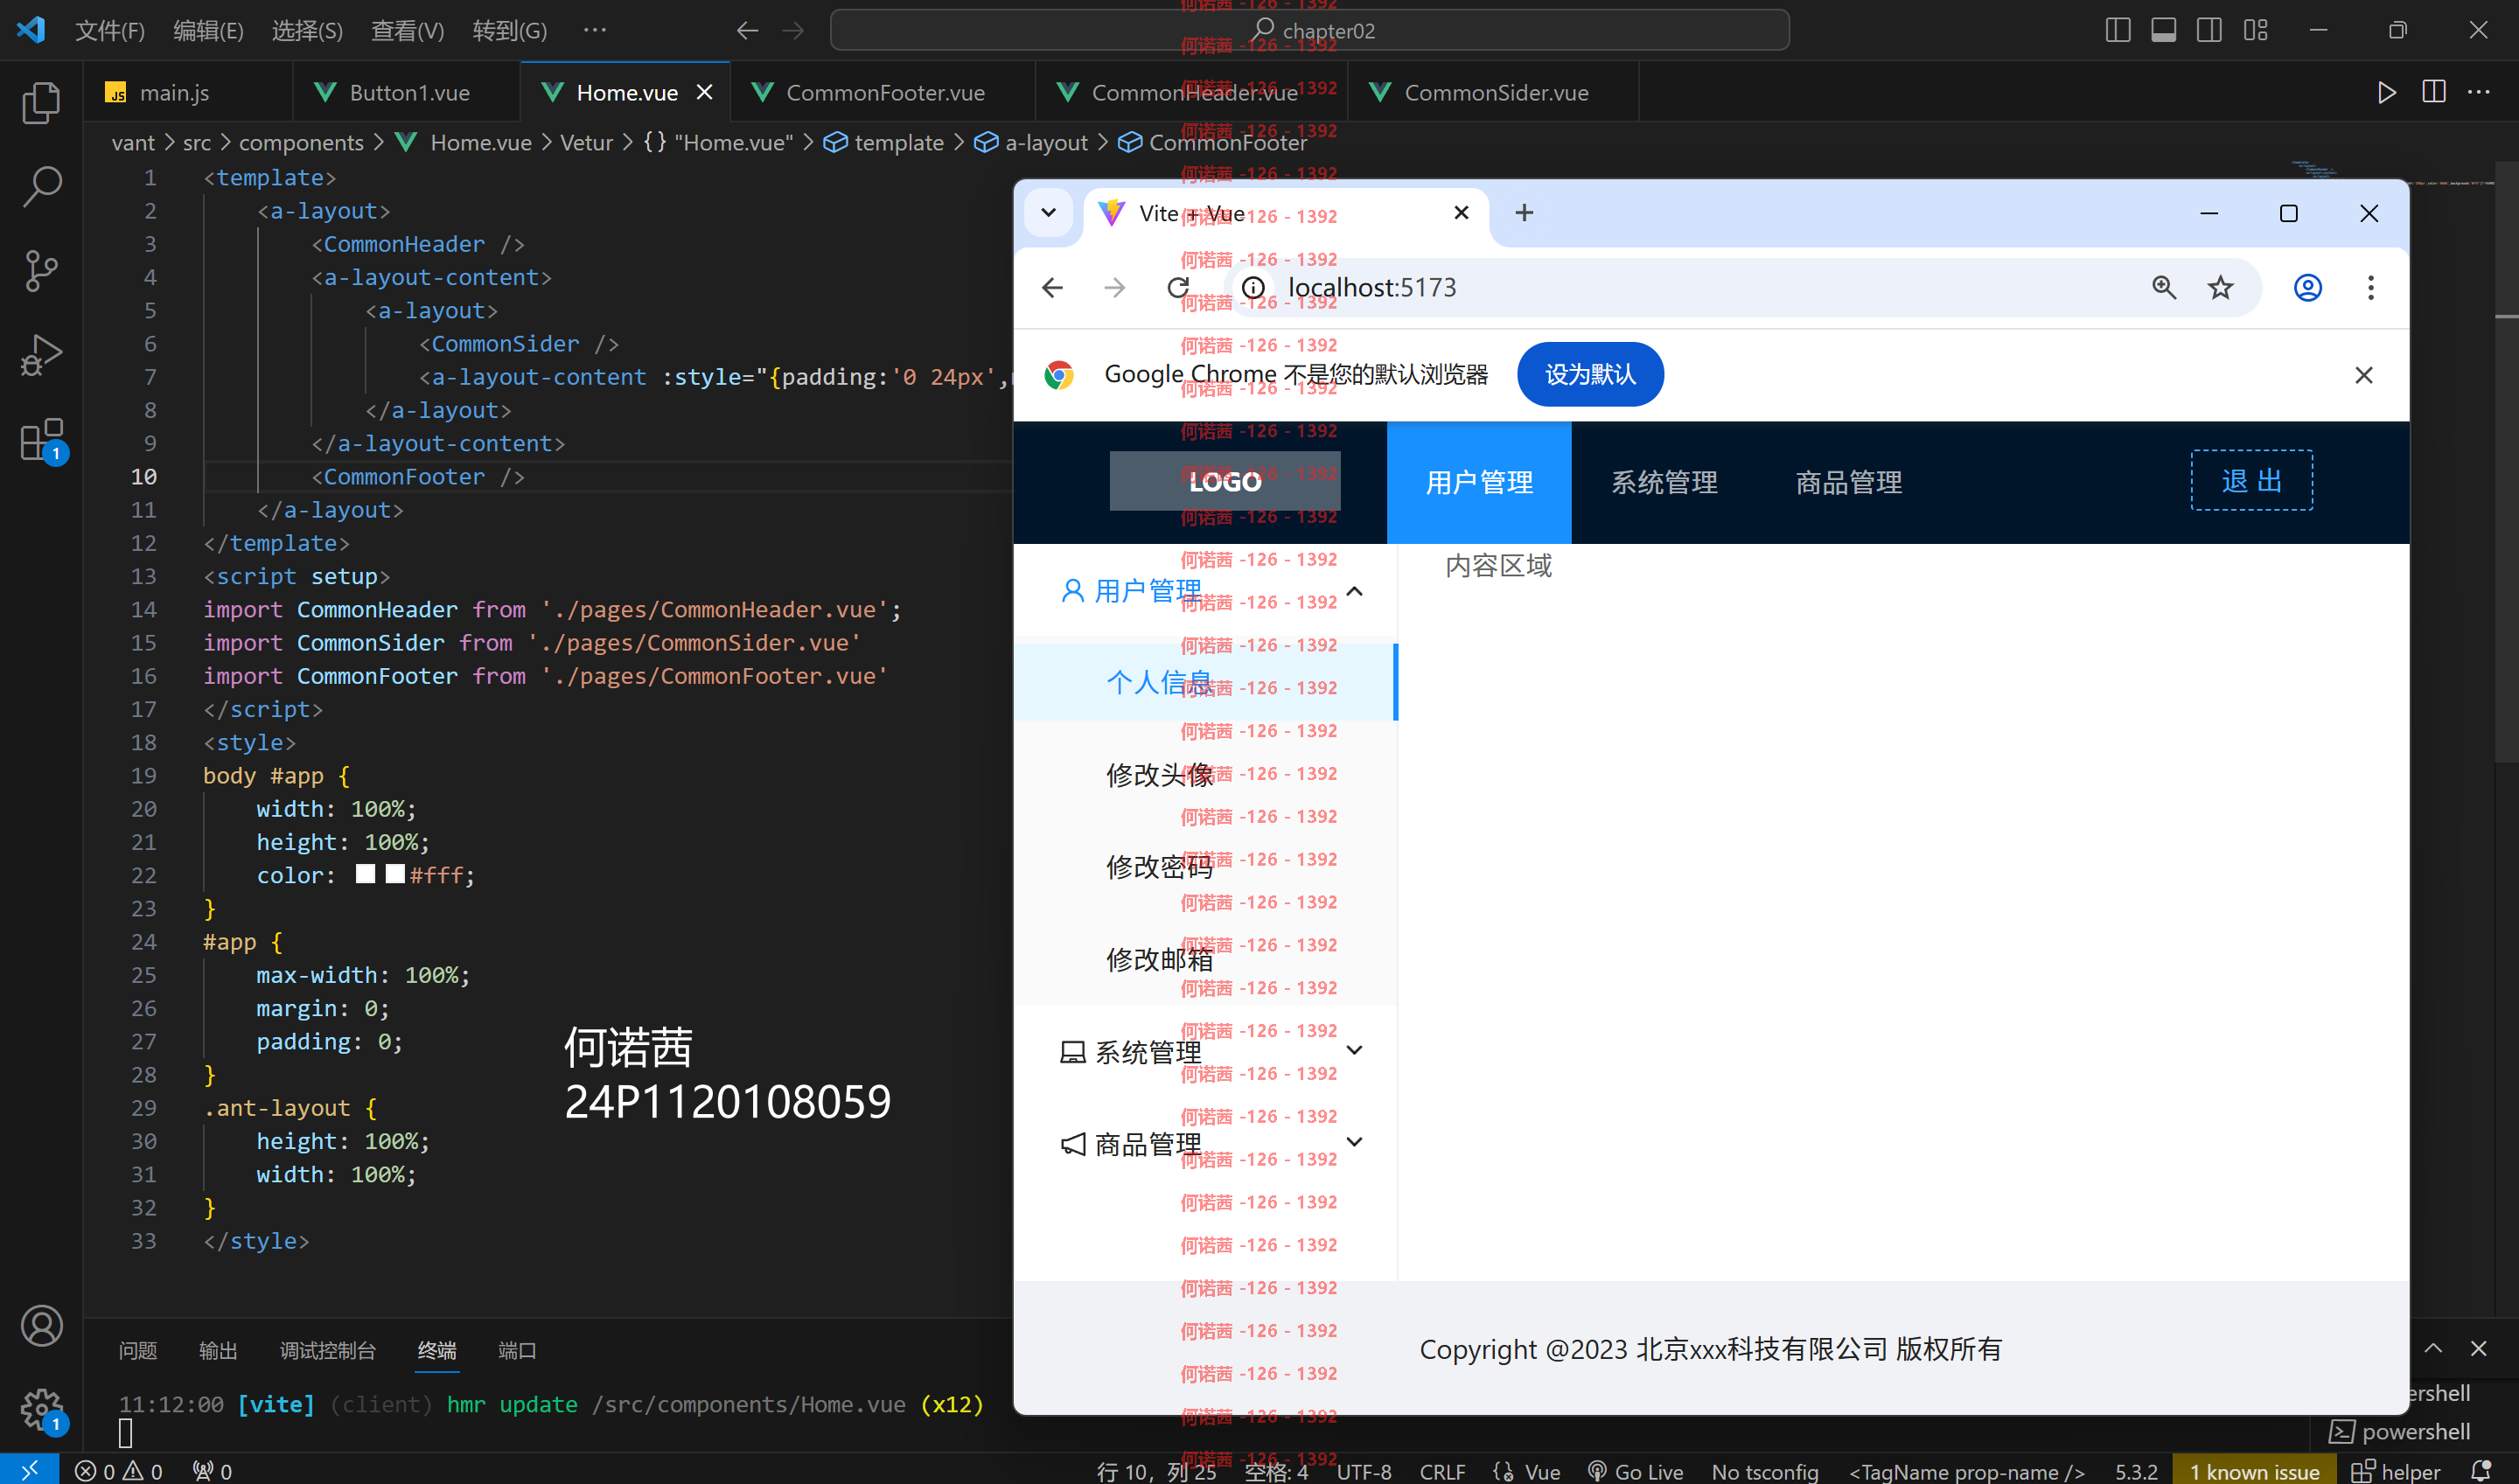This screenshot has width=2519, height=1484.
Task: Switch to 端口 panel tab
Action: coord(517,1351)
